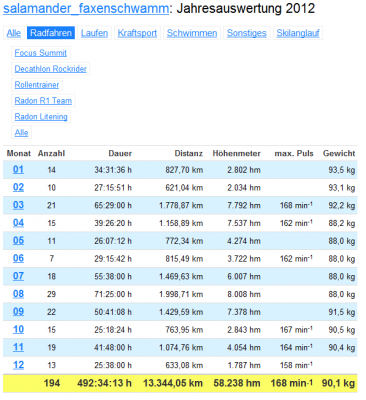Click the 168 min-1 pulse in row 03
This screenshot has width=366, height=400.
(296, 205)
